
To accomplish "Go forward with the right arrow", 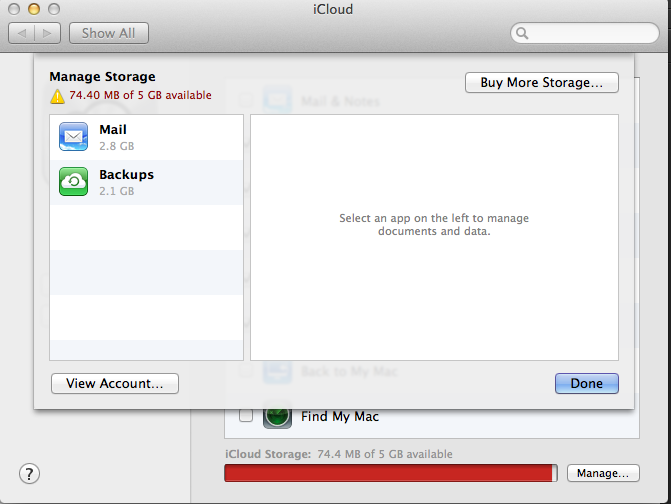I will tap(48, 33).
